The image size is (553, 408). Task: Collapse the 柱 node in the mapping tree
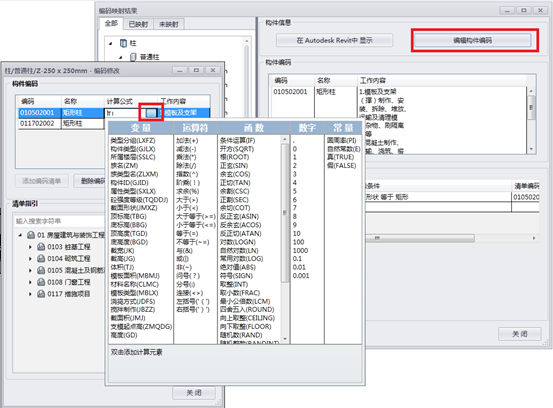coord(111,43)
